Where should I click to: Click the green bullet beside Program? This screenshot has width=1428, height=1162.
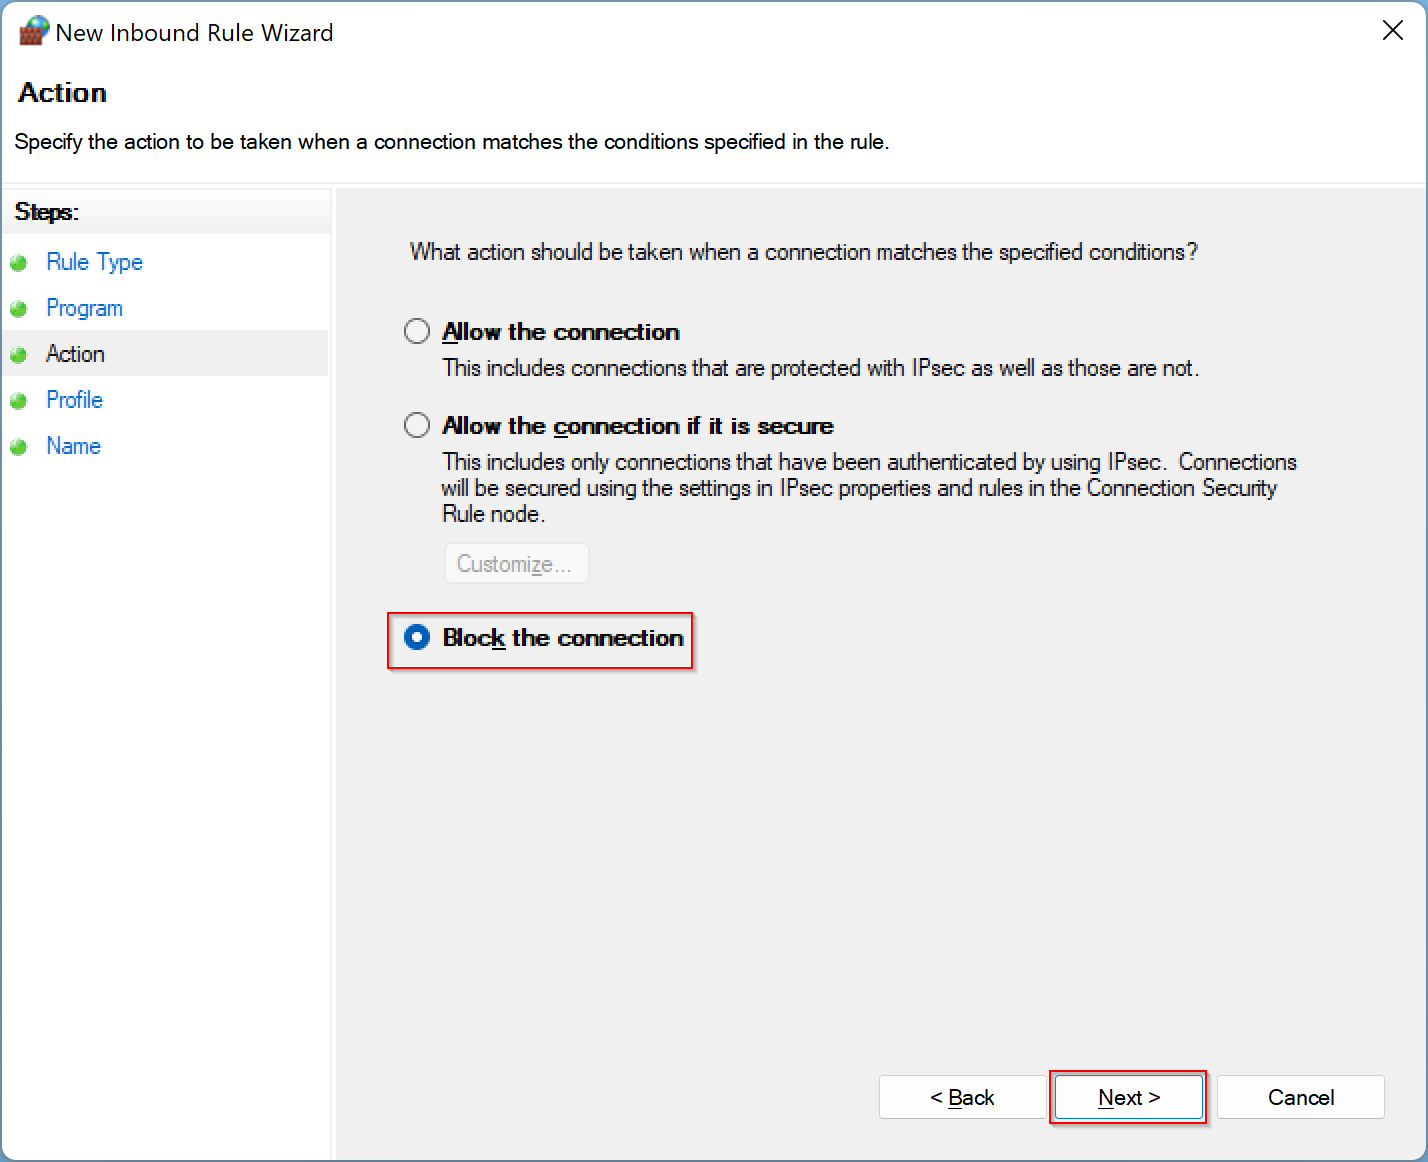pos(20,307)
